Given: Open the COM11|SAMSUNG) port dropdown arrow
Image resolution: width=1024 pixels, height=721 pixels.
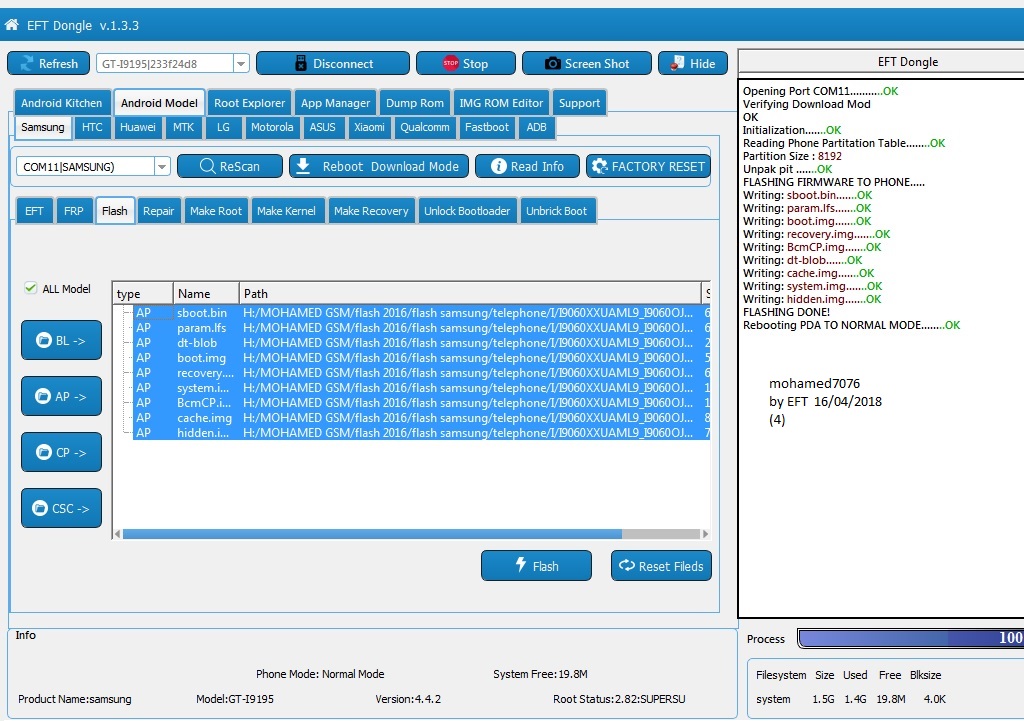Looking at the screenshot, I should tap(162, 167).
